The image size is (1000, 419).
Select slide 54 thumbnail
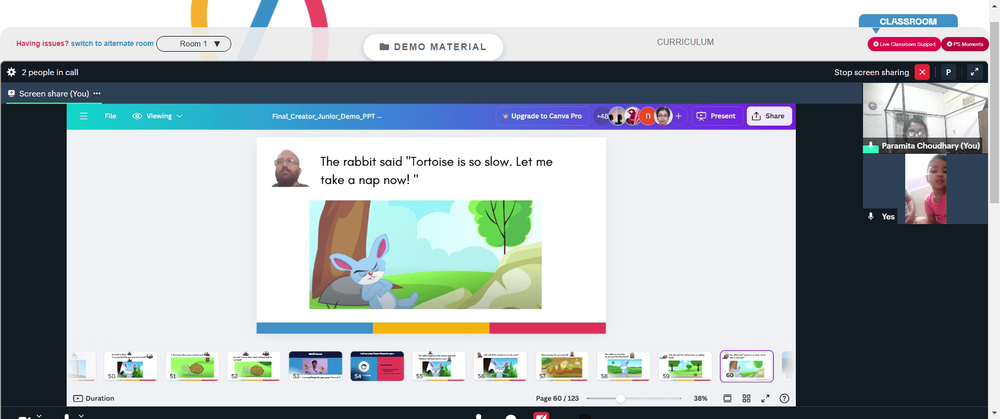pos(377,366)
